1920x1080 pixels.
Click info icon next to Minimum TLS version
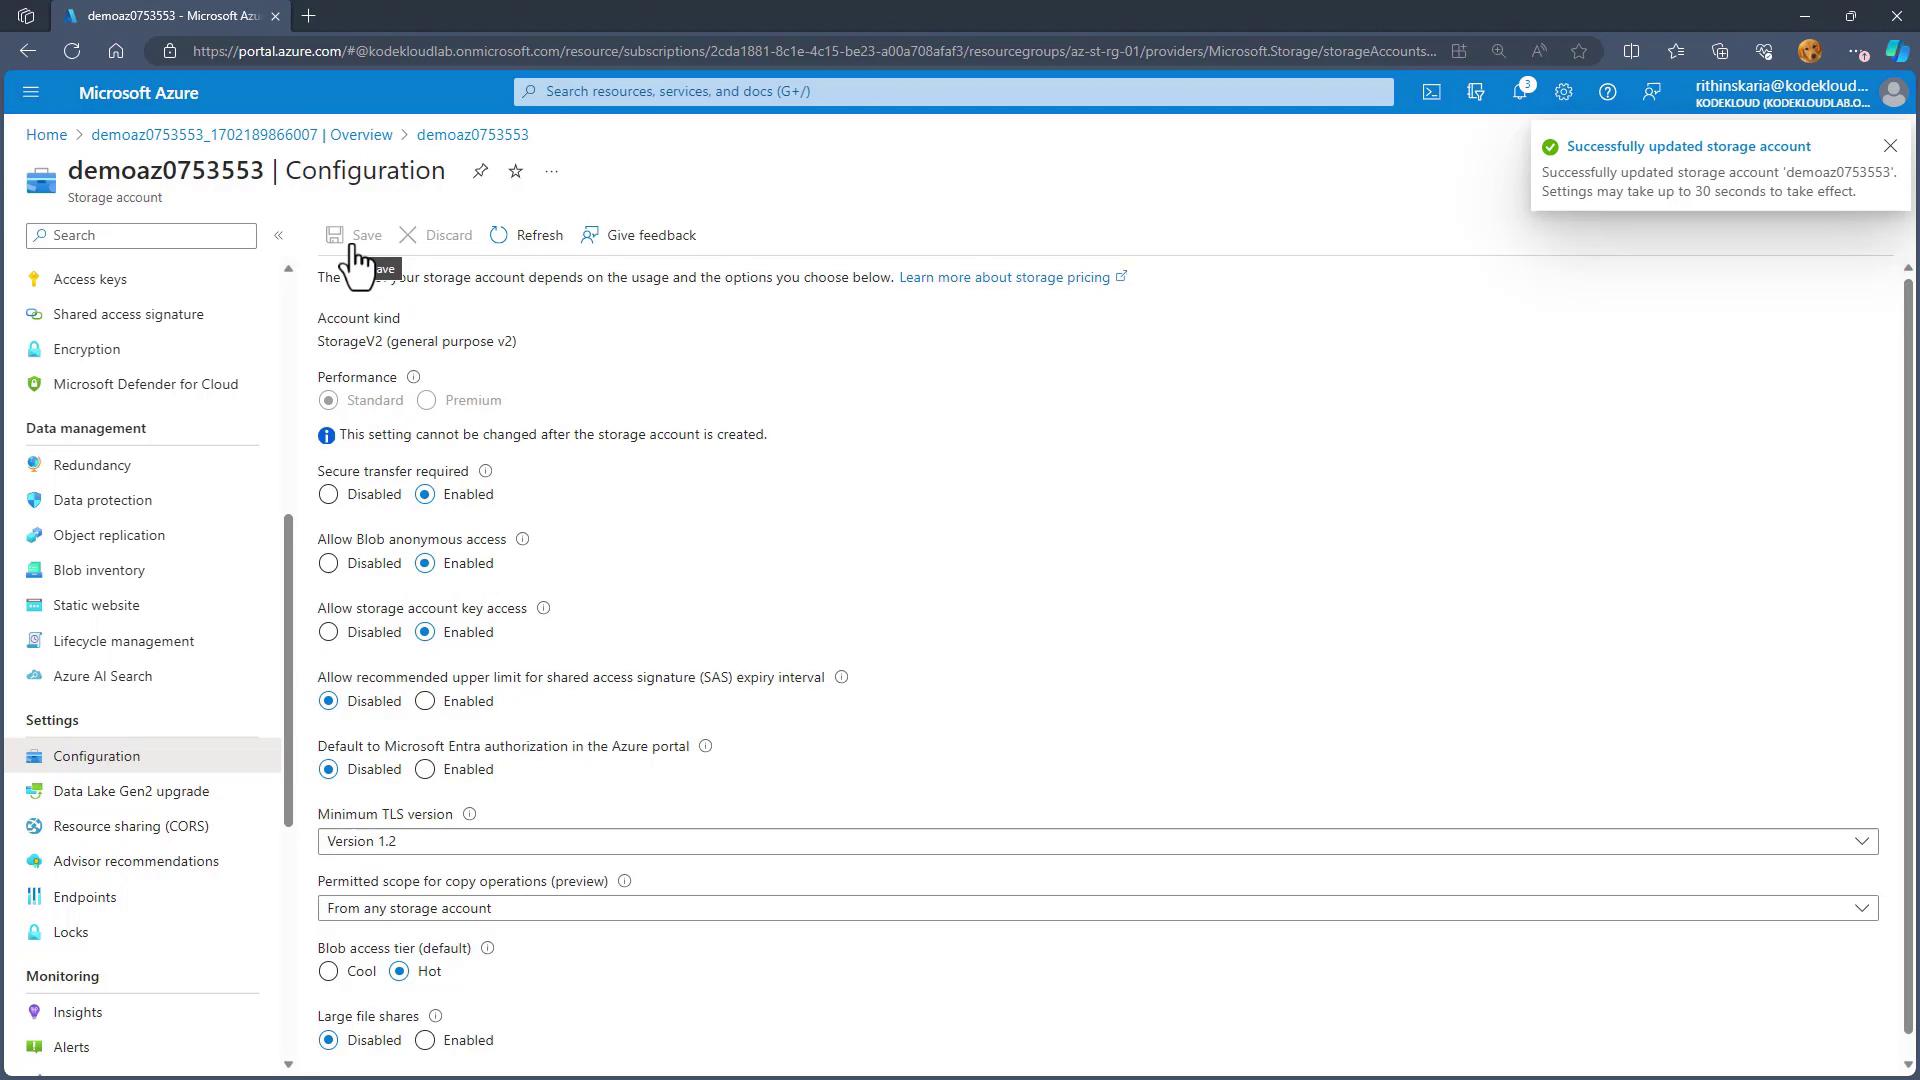(x=469, y=814)
